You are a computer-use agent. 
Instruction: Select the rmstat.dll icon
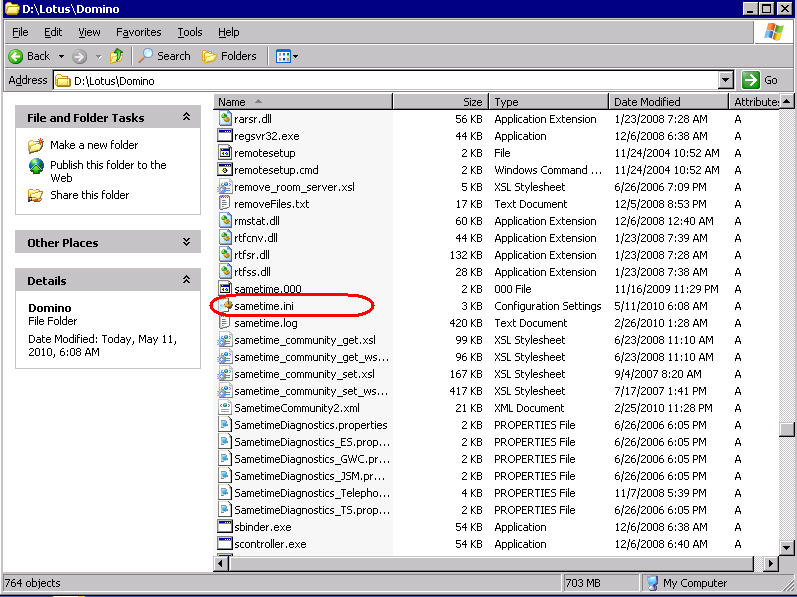tap(225, 221)
